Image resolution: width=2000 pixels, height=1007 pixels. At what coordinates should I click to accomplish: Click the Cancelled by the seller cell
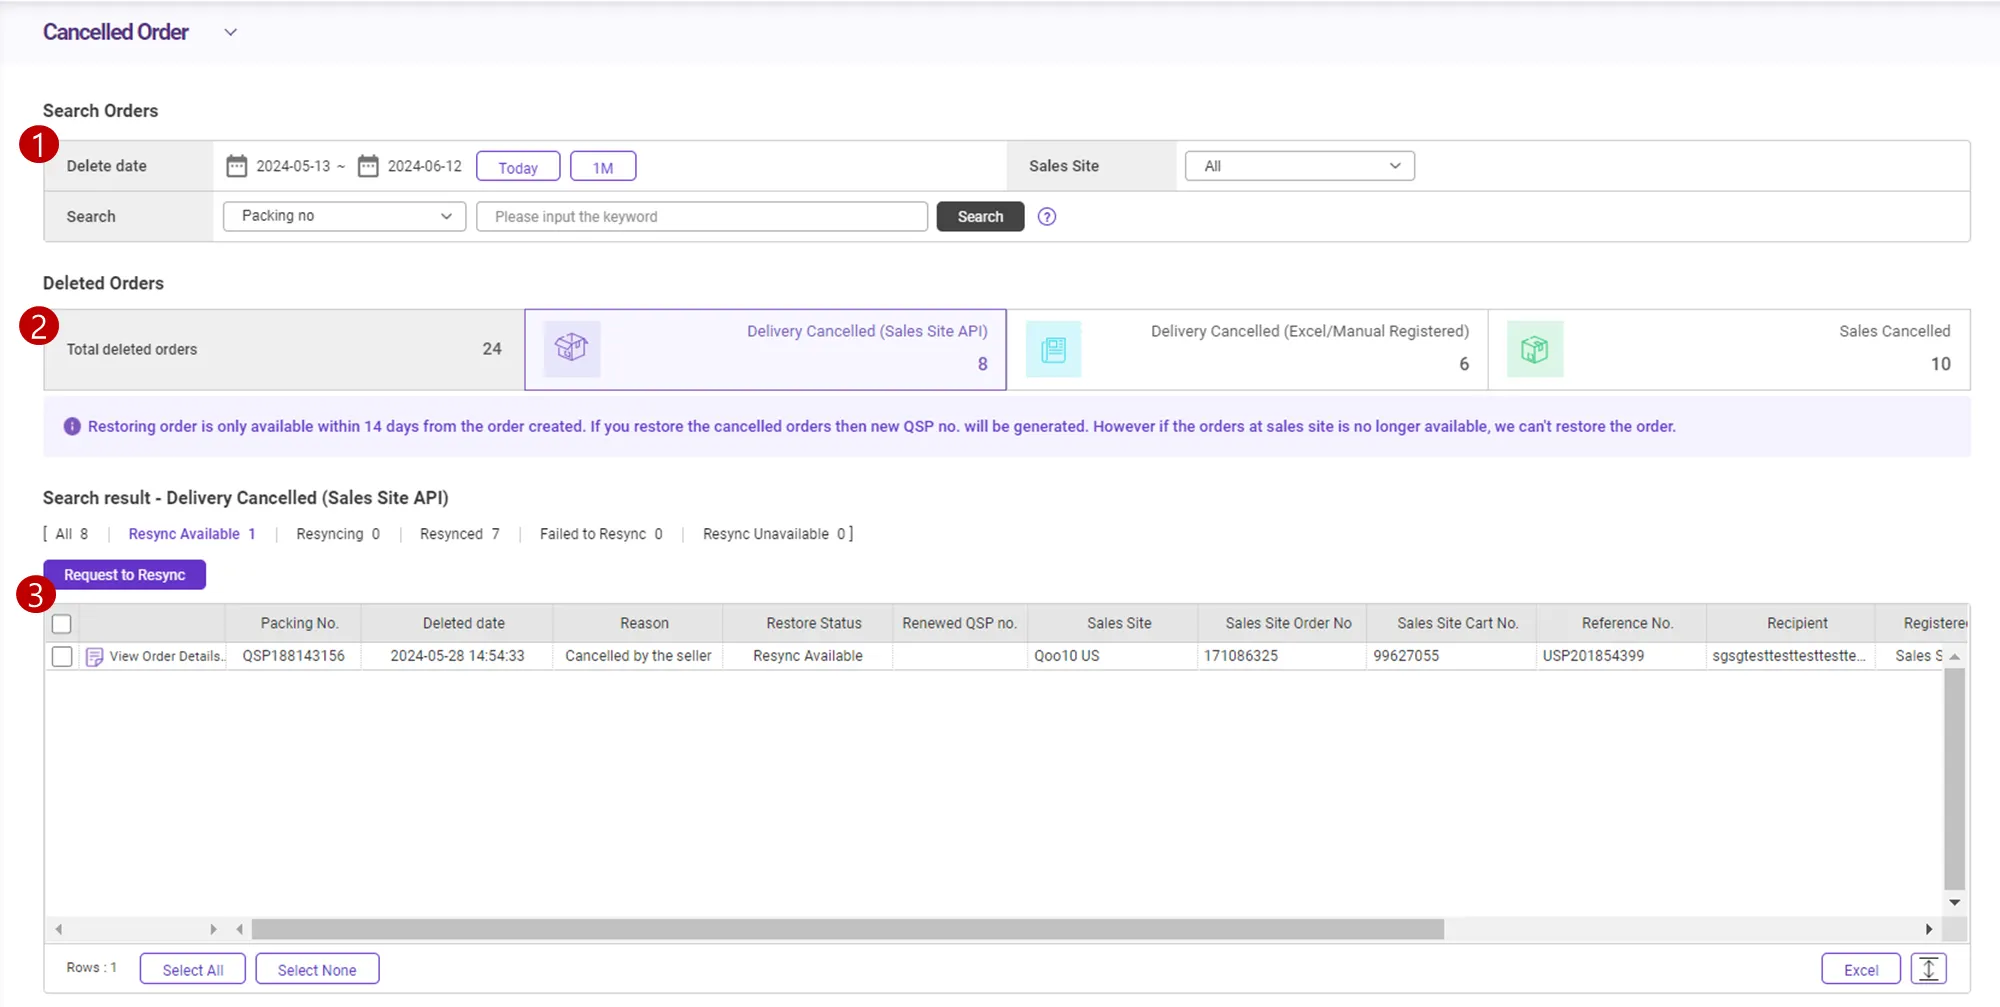tap(638, 656)
